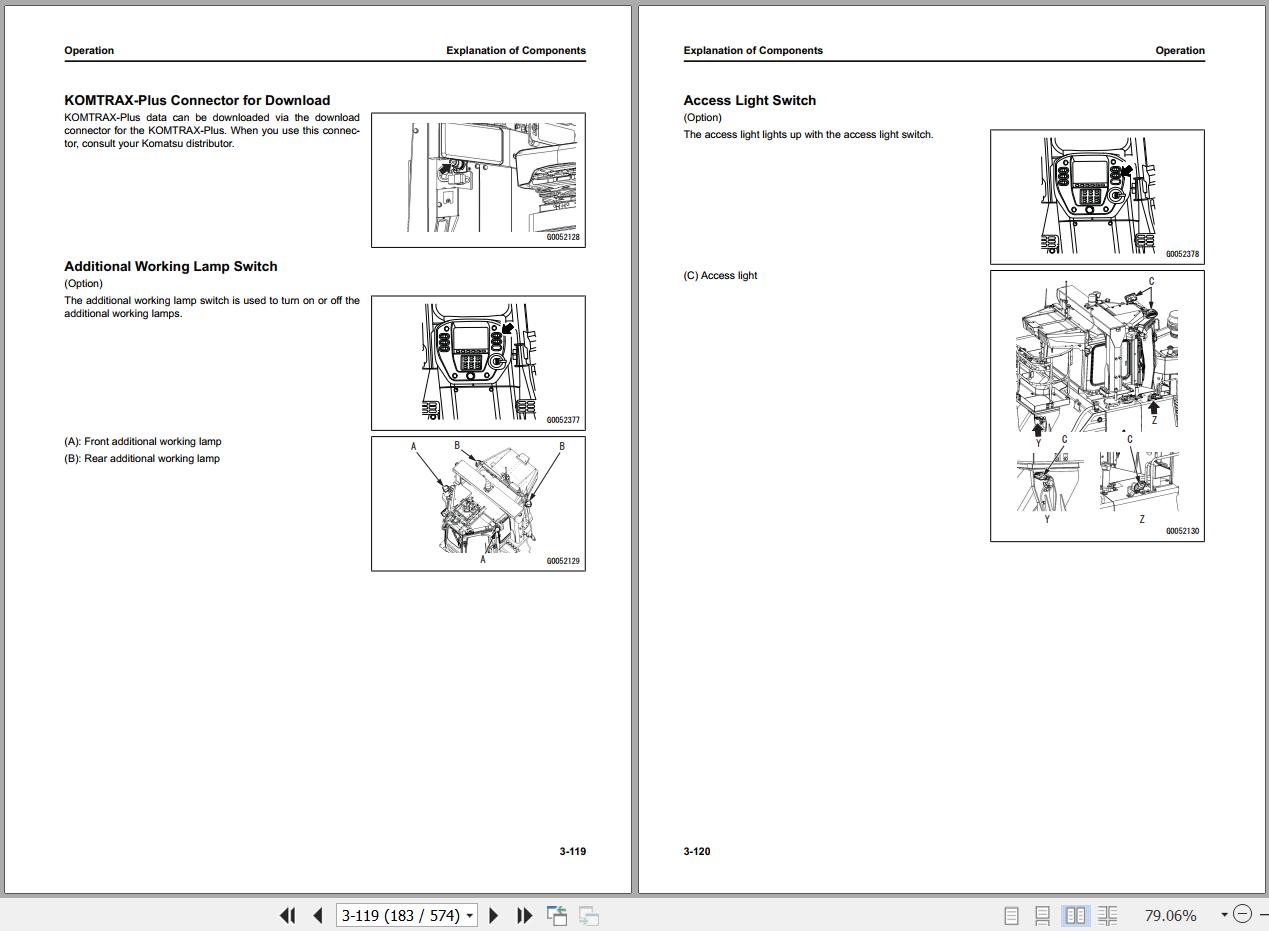
Task: Click the access light location diagram
Action: coord(1097,406)
